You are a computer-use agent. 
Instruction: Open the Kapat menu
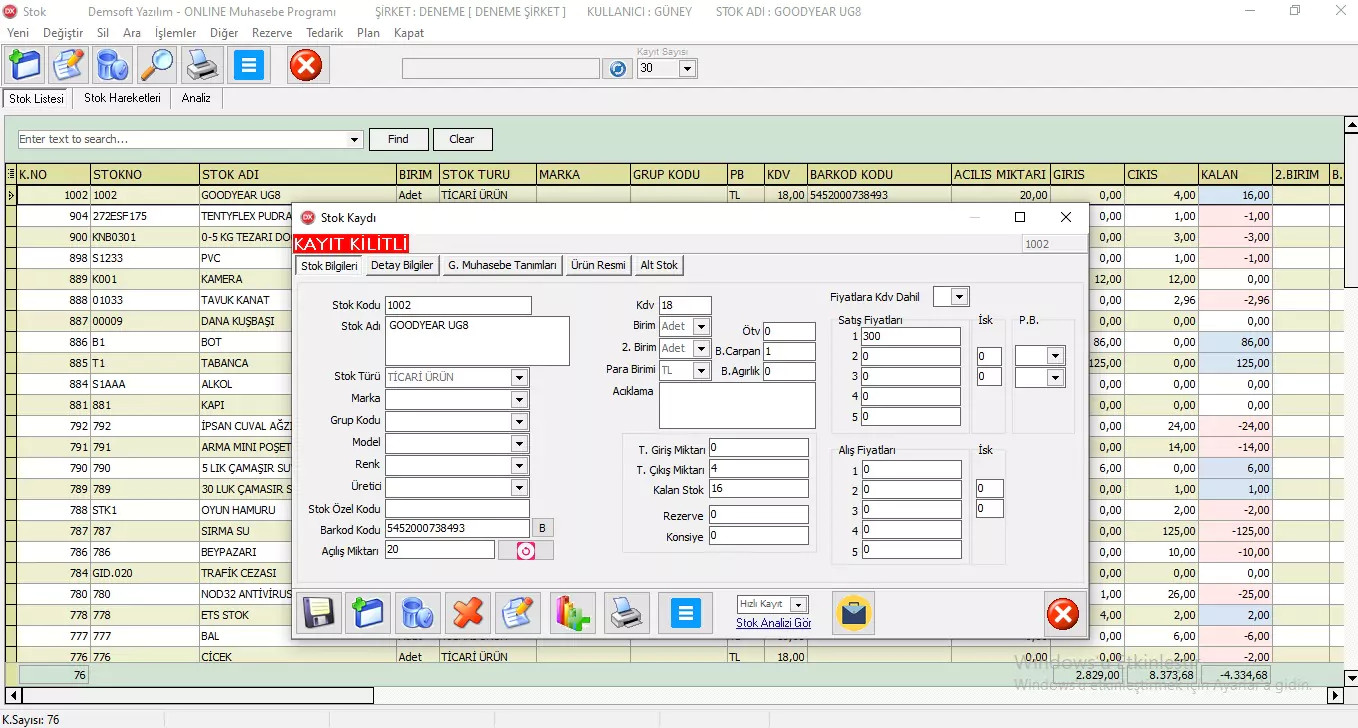click(x=408, y=33)
